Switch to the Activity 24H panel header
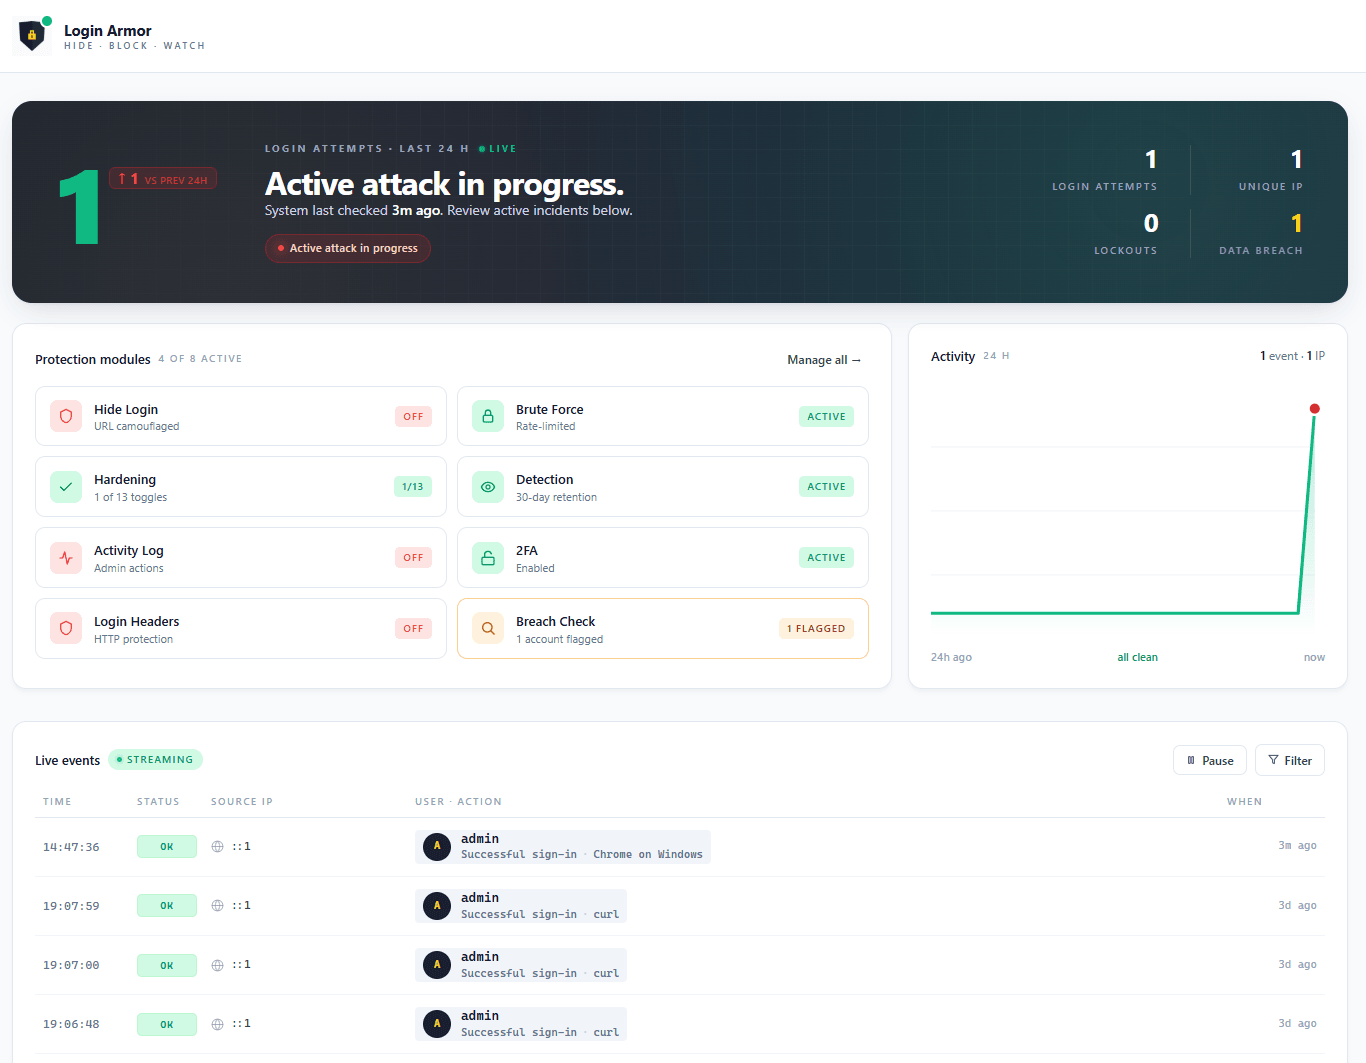 click(953, 356)
